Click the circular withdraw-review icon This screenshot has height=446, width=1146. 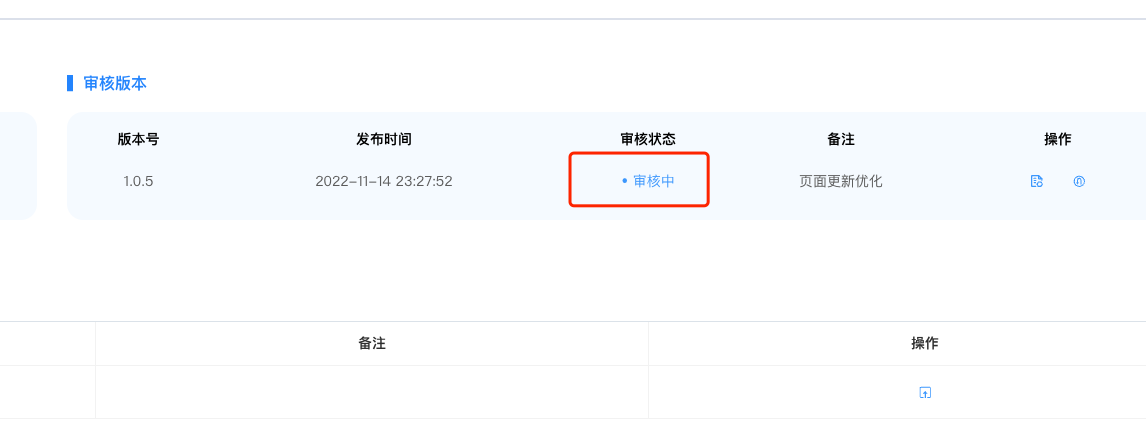tap(1079, 181)
